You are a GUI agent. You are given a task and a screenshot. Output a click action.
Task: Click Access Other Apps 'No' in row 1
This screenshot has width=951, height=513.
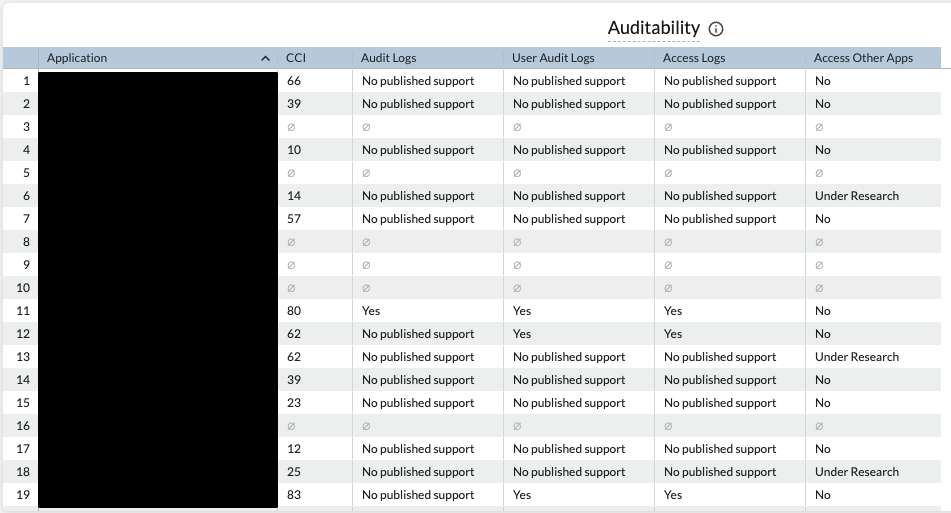[822, 81]
